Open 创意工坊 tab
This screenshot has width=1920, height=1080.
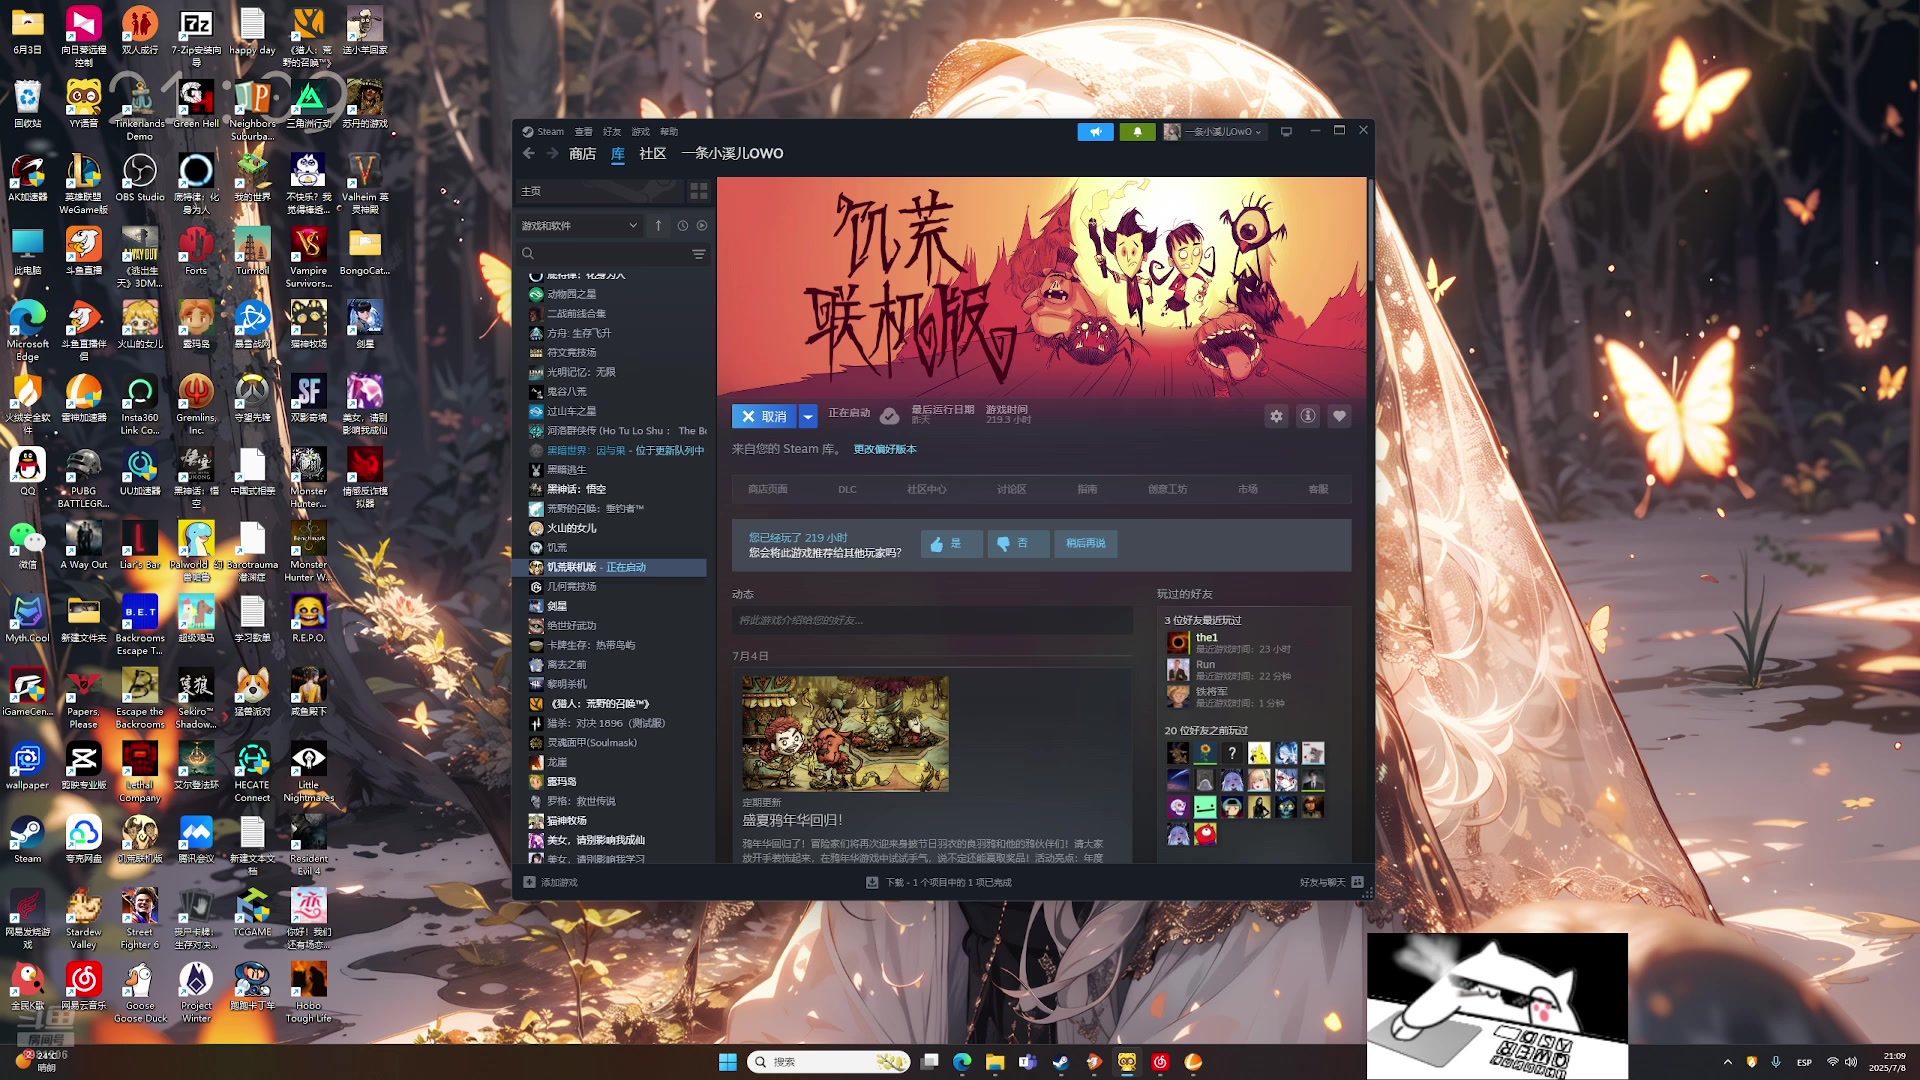[1168, 489]
